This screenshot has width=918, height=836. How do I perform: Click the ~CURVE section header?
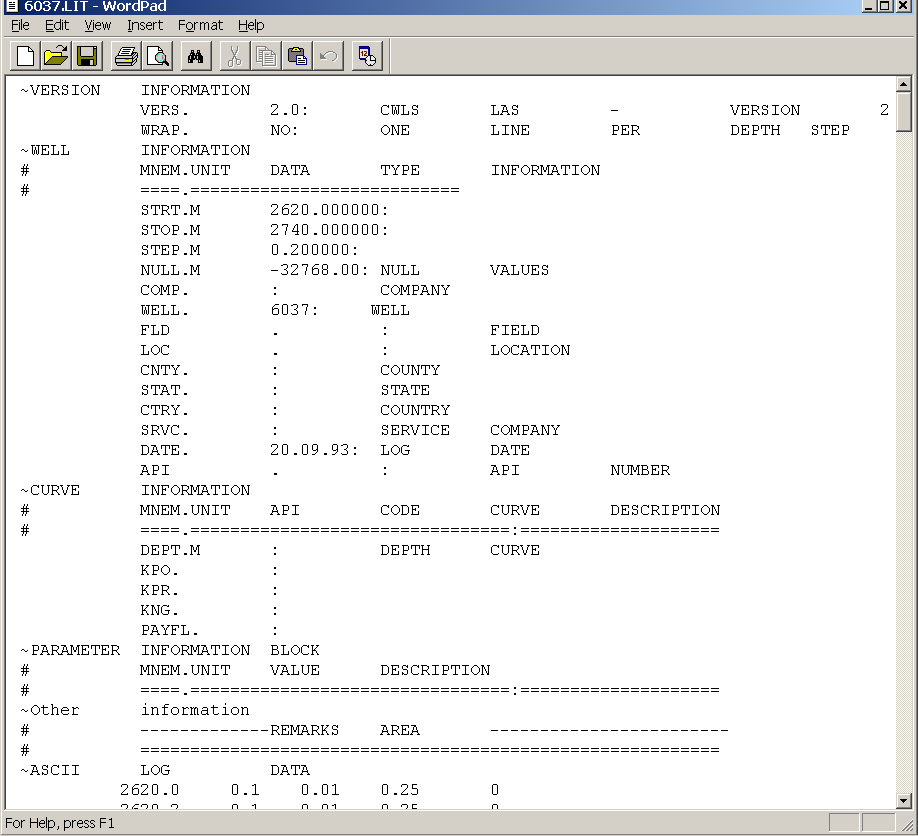(x=50, y=490)
